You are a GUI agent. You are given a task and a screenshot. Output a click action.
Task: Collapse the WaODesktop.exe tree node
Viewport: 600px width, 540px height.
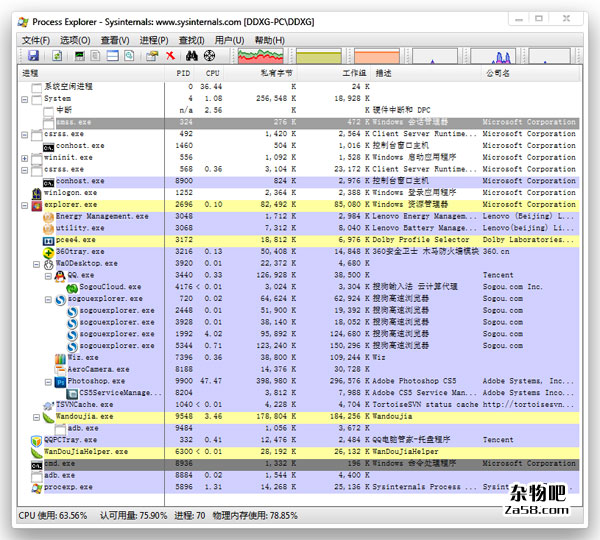point(36,264)
